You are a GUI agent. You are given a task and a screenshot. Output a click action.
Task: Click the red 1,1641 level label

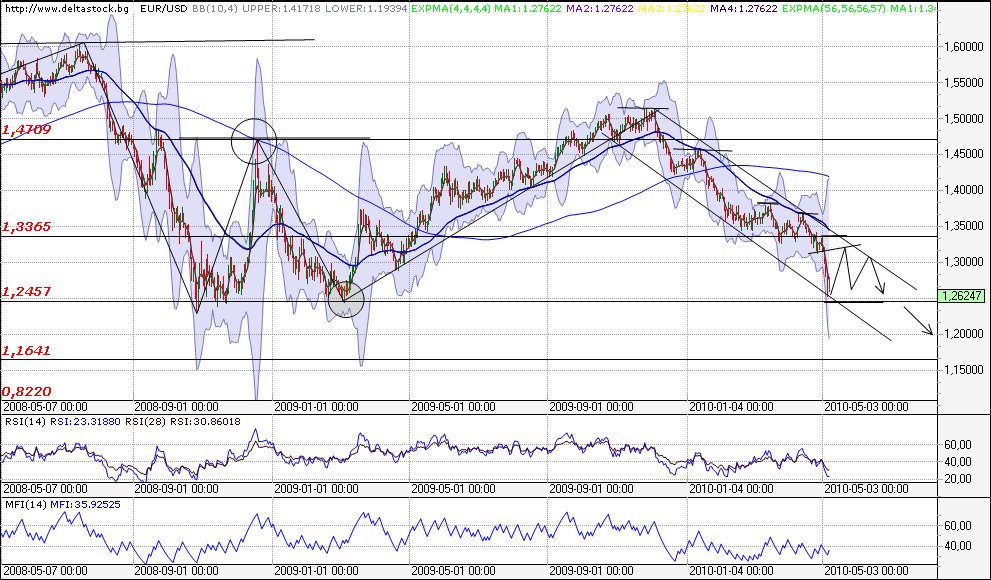(x=26, y=351)
